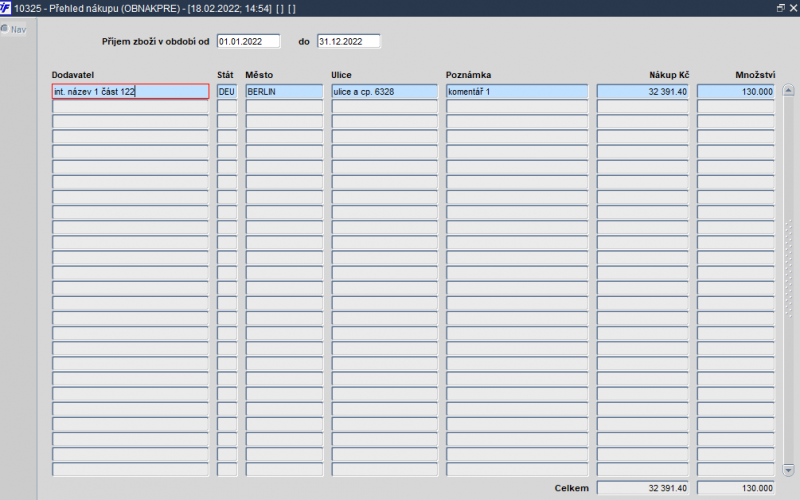Select the Dodavatel field 'int. název 1 část 122'
The width and height of the screenshot is (800, 500).
(x=130, y=91)
